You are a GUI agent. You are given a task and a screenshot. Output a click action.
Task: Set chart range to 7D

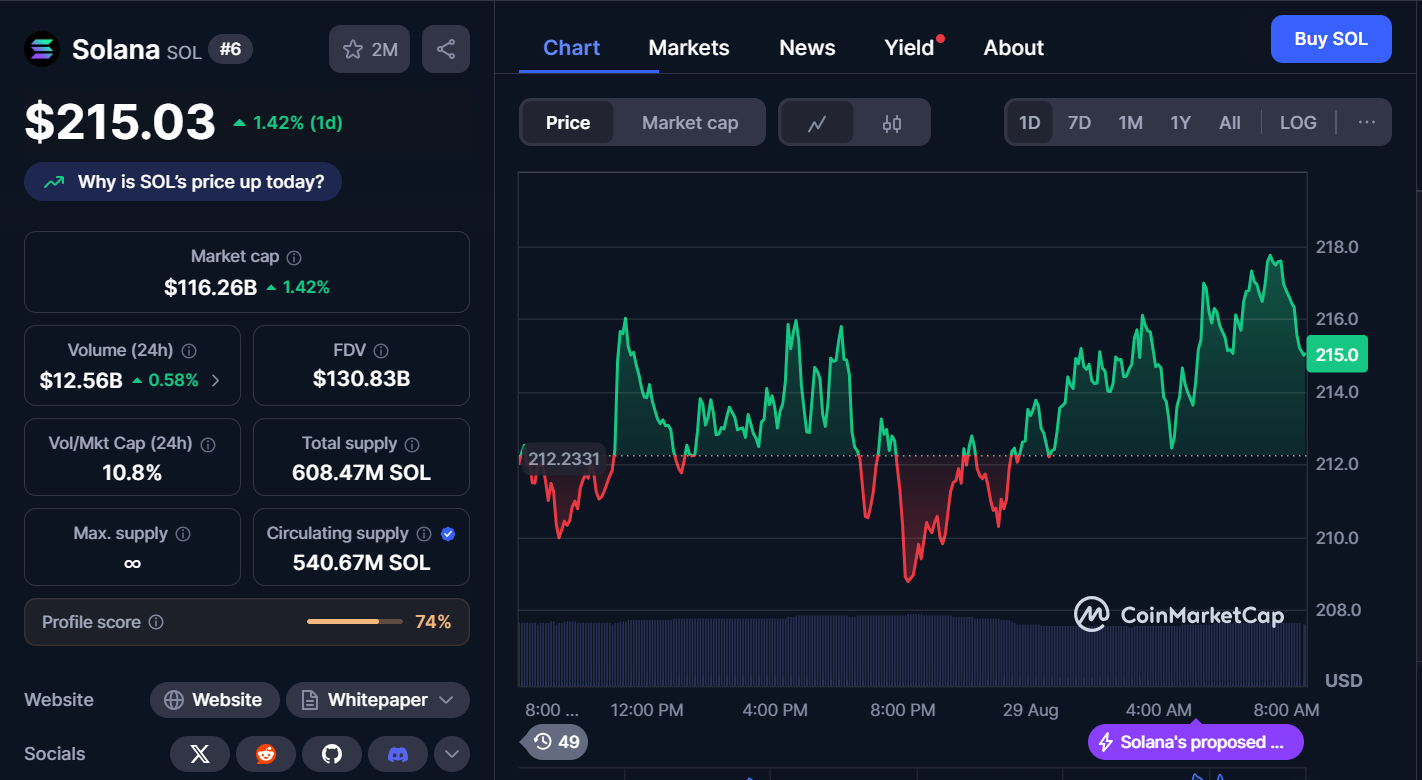[1079, 123]
